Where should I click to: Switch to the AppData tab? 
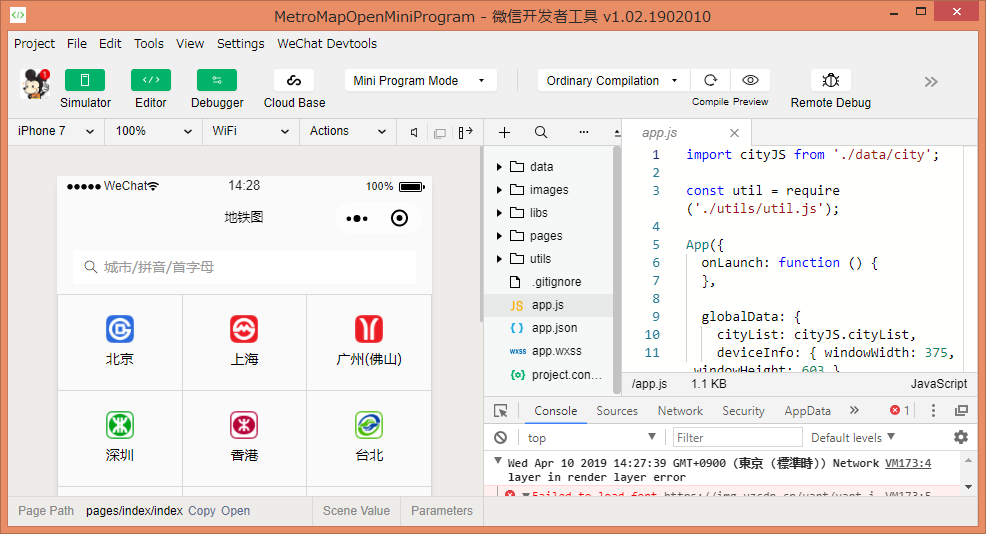807,411
